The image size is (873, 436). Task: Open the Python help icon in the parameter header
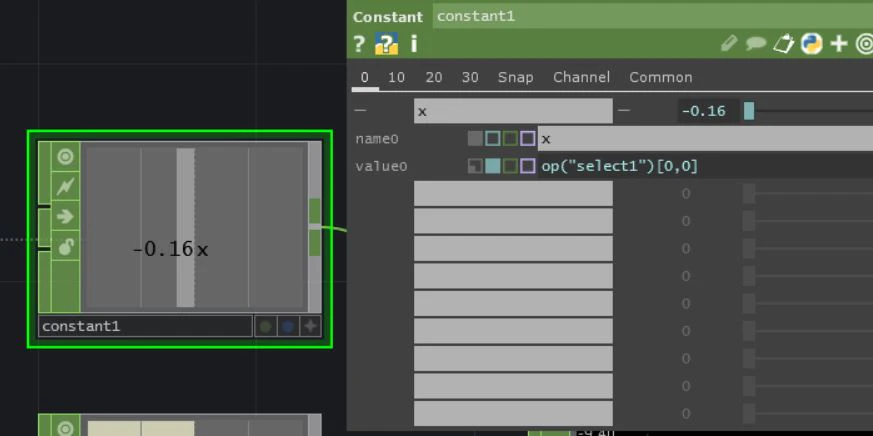[386, 43]
